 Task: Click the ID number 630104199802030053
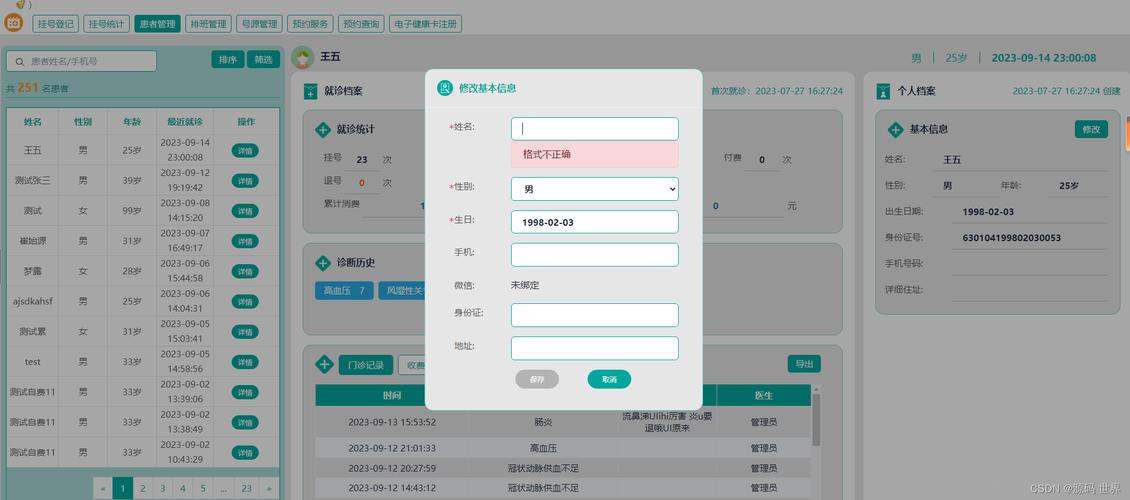tap(1012, 238)
